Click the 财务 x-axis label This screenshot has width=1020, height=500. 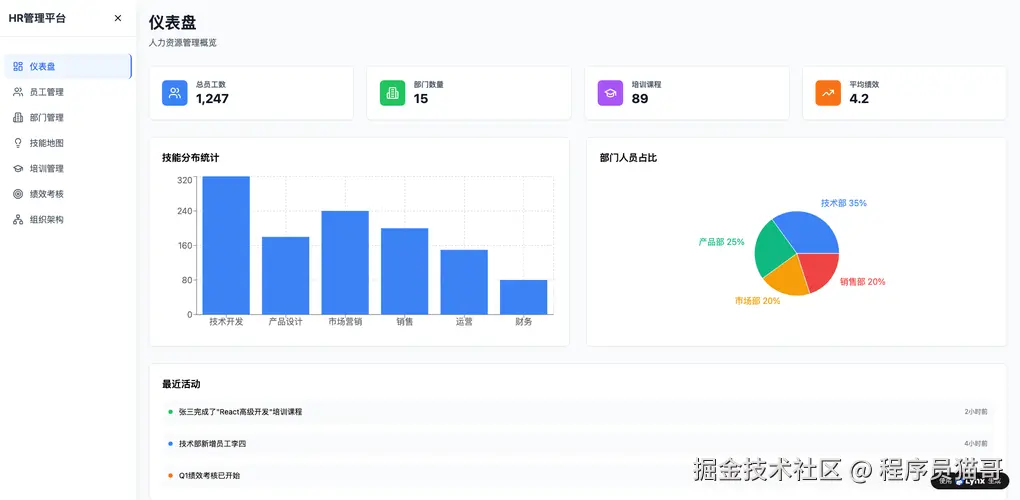pyautogui.click(x=524, y=322)
